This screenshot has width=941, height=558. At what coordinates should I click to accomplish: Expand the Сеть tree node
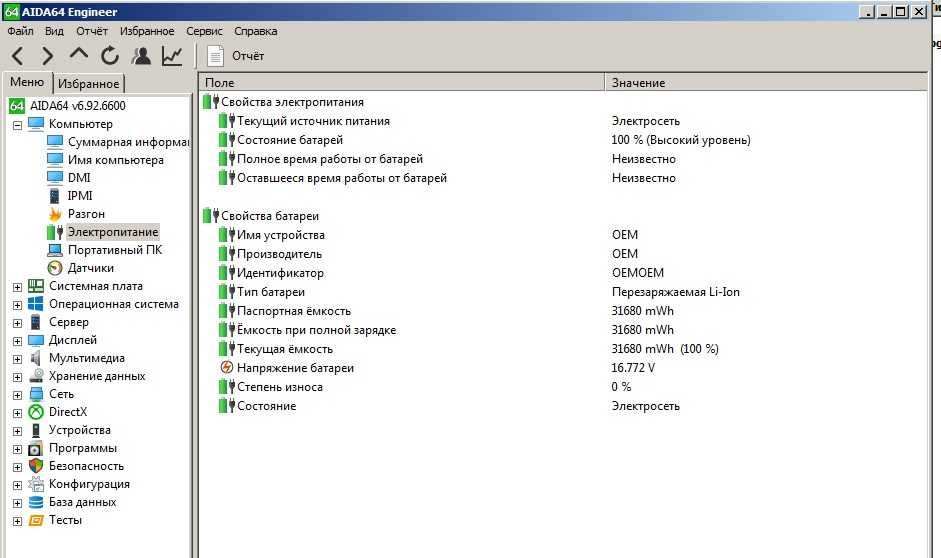point(17,395)
